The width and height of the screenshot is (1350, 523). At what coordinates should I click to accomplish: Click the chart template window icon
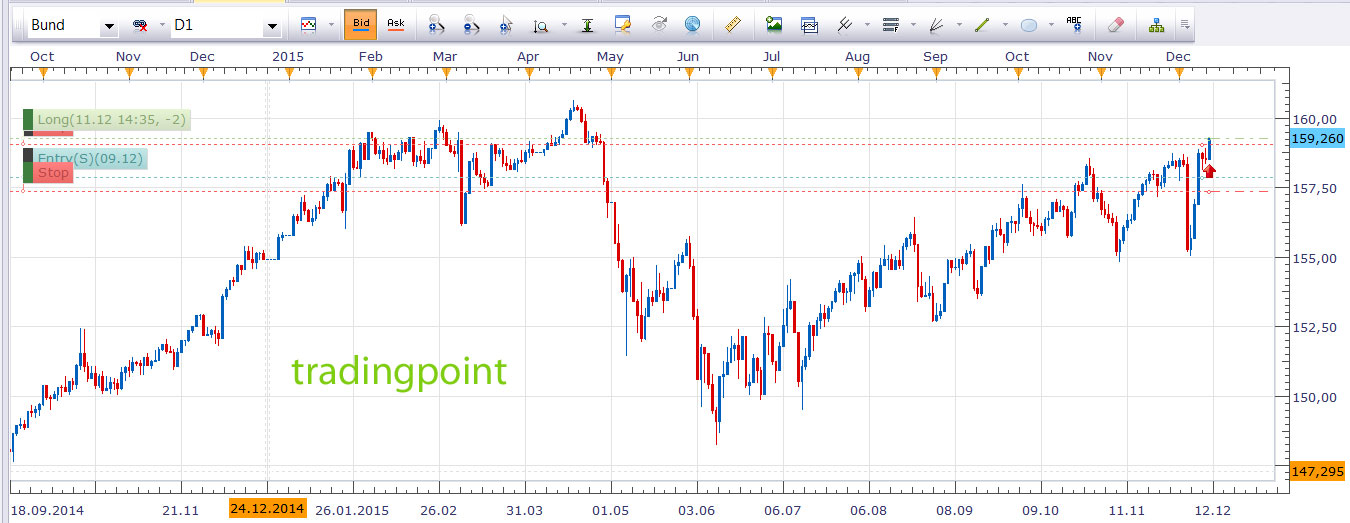[x=809, y=25]
